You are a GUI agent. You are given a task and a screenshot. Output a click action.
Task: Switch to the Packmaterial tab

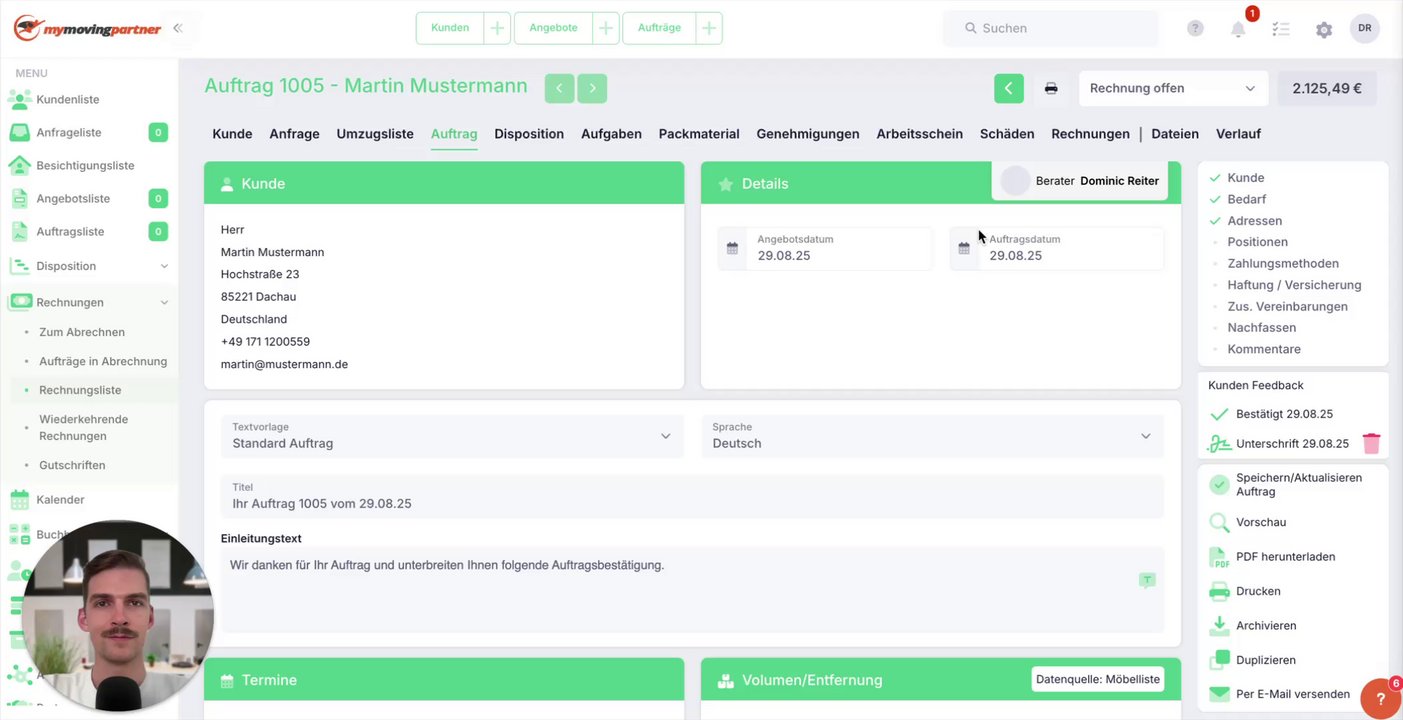tap(699, 134)
